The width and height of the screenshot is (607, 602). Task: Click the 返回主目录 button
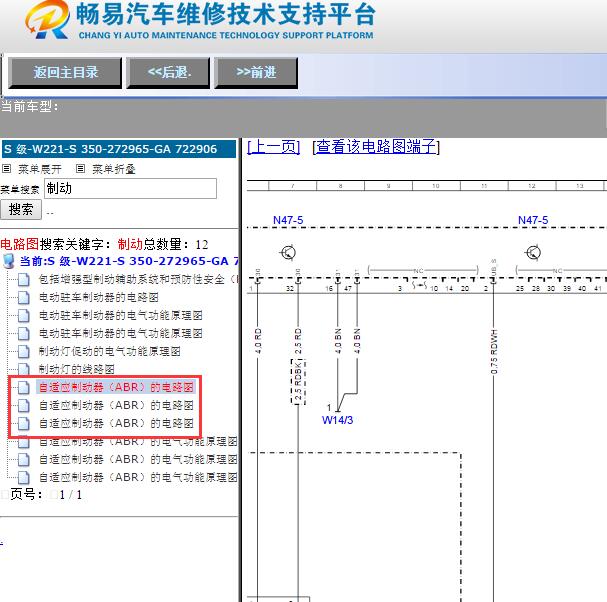[65, 73]
